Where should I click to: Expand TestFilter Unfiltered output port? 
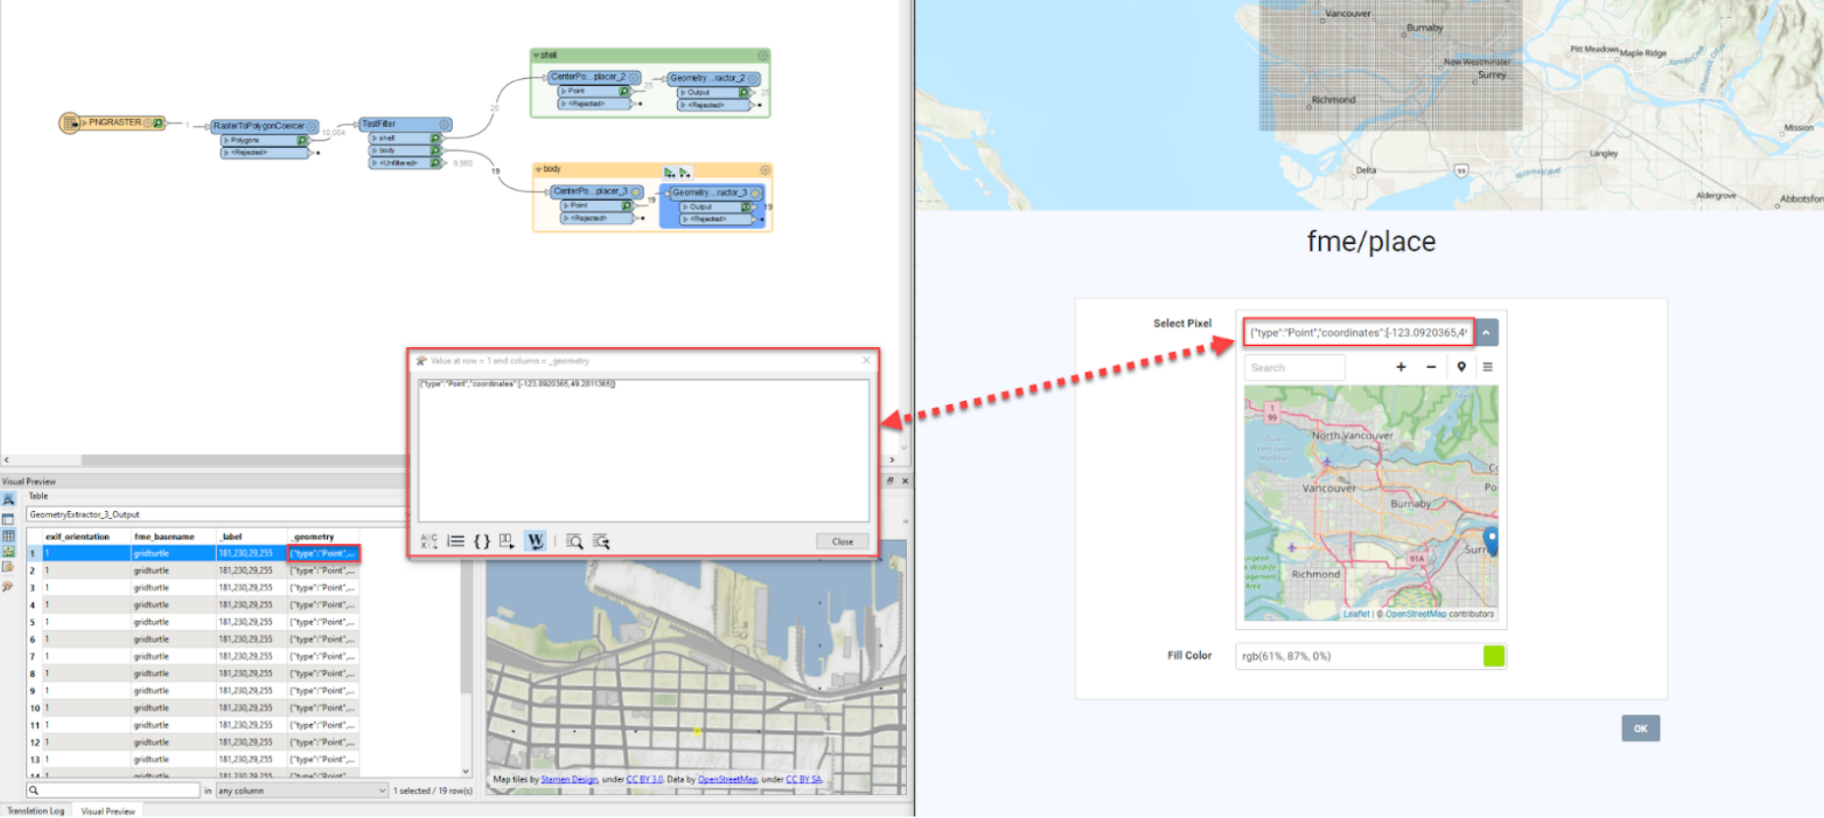click(375, 162)
